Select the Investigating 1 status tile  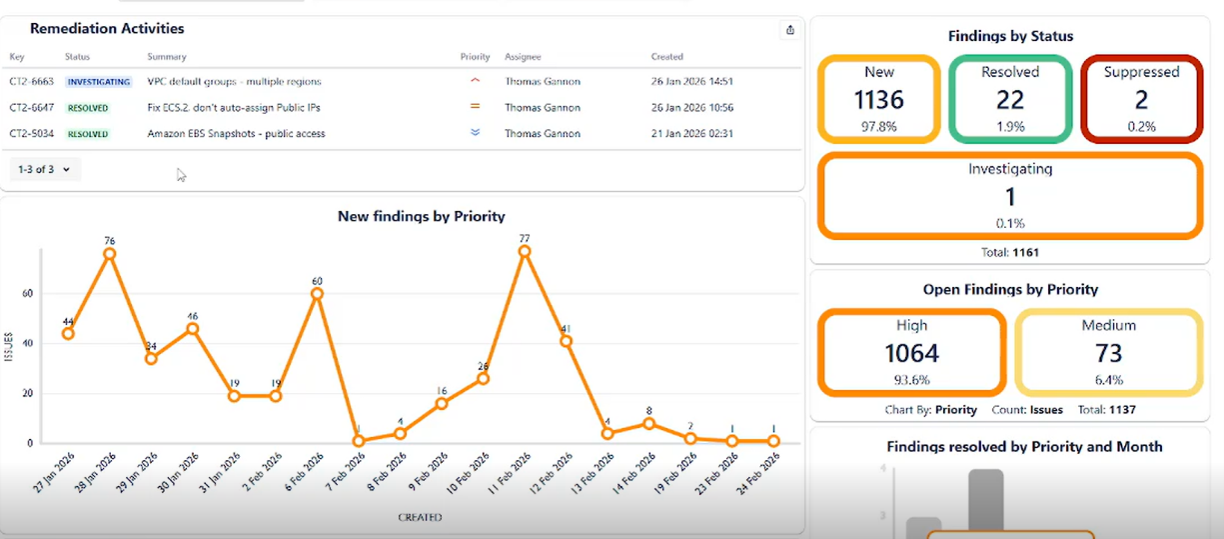point(1010,196)
